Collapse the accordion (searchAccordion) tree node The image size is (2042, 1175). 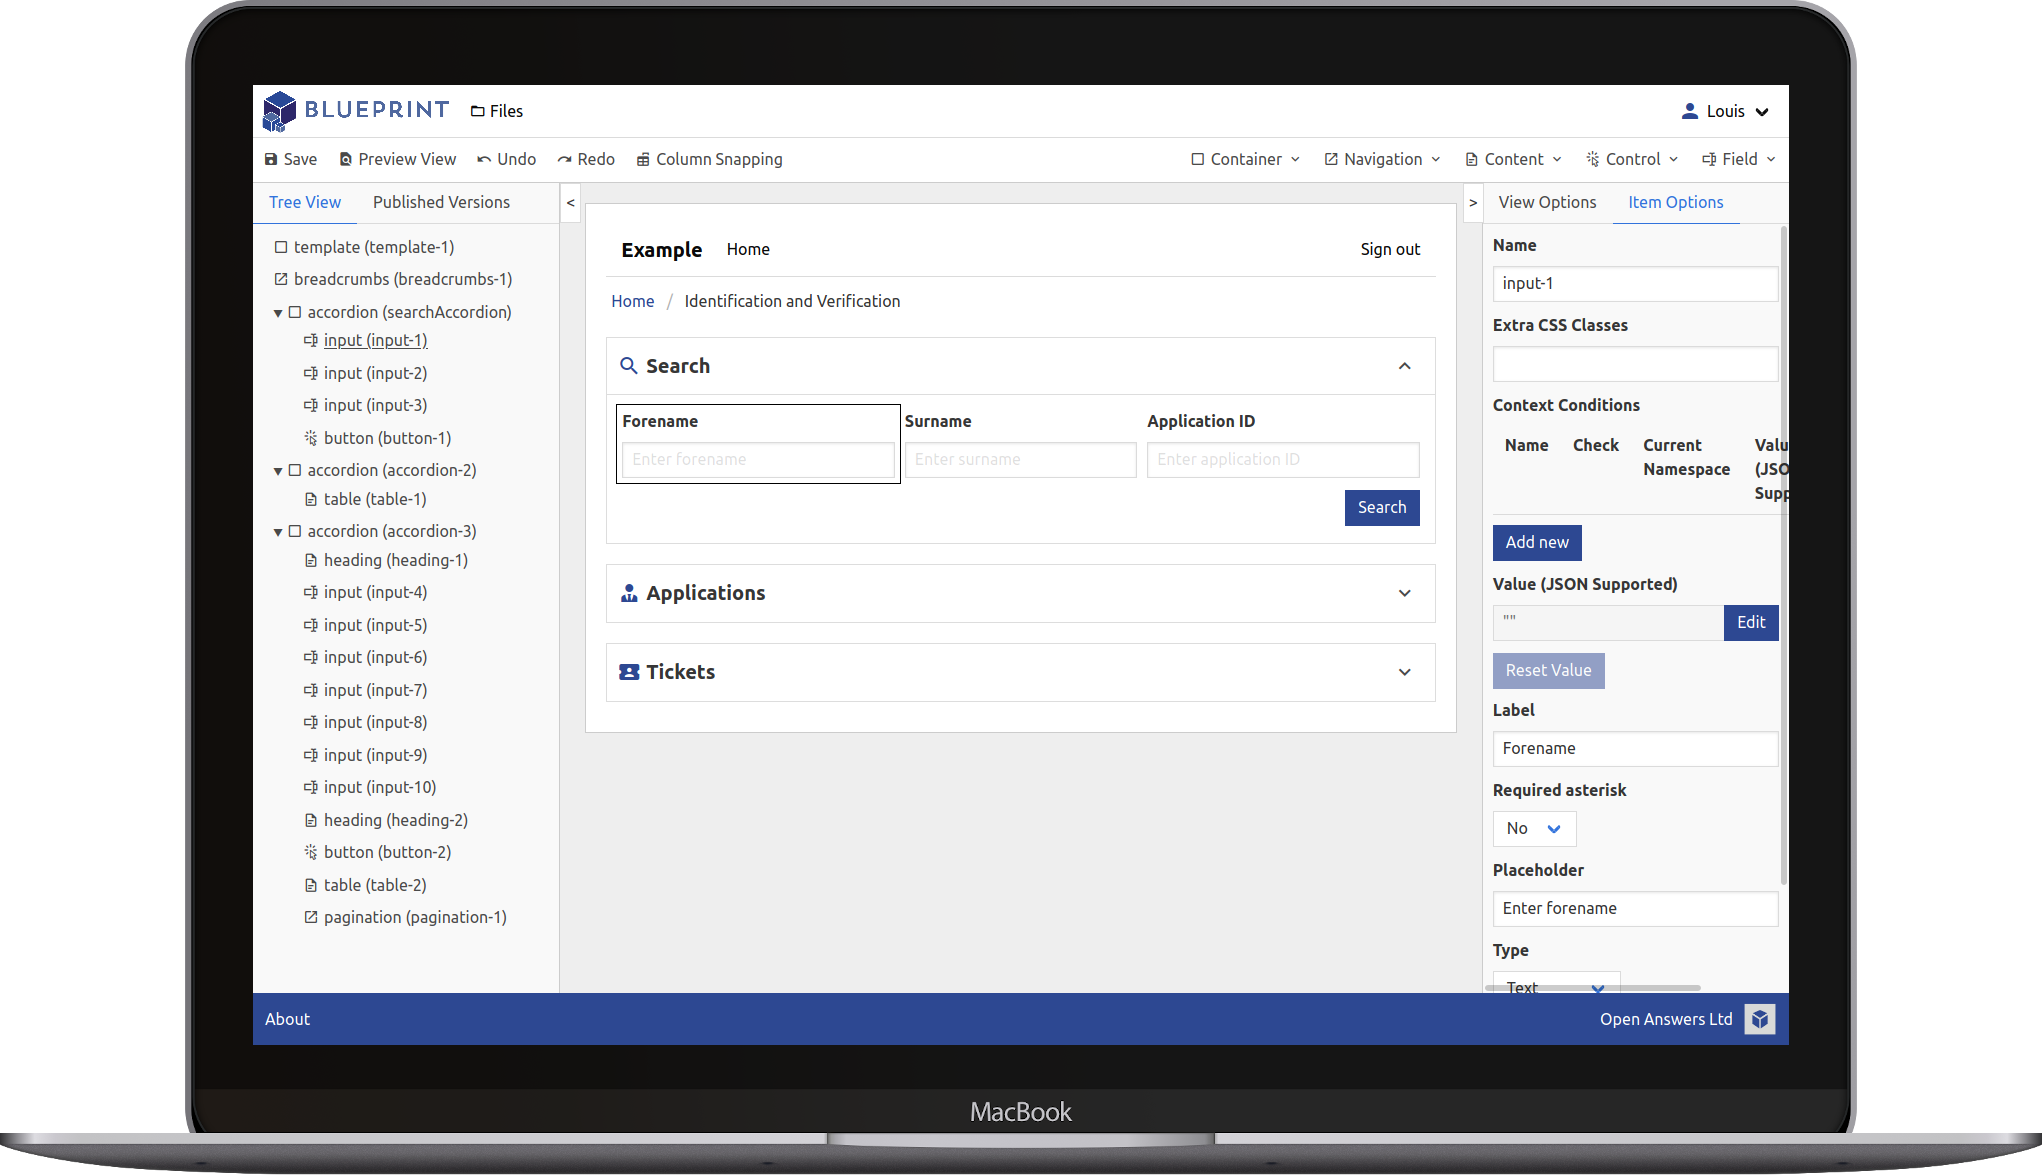pos(279,312)
